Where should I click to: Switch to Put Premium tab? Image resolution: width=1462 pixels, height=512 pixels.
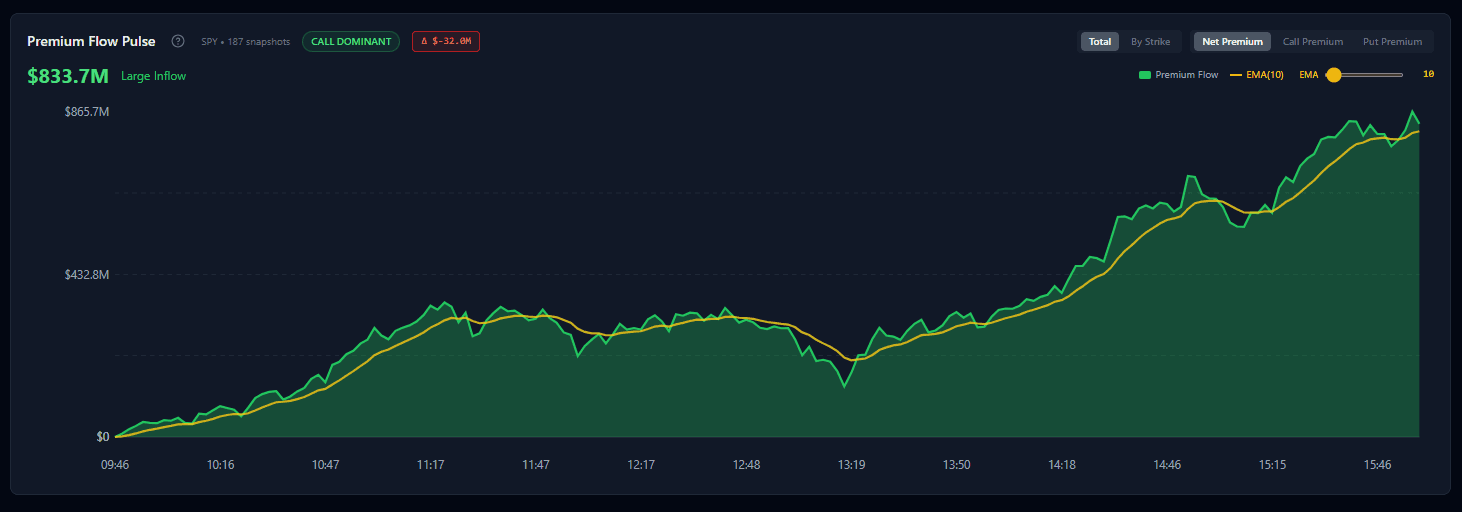pos(1392,42)
